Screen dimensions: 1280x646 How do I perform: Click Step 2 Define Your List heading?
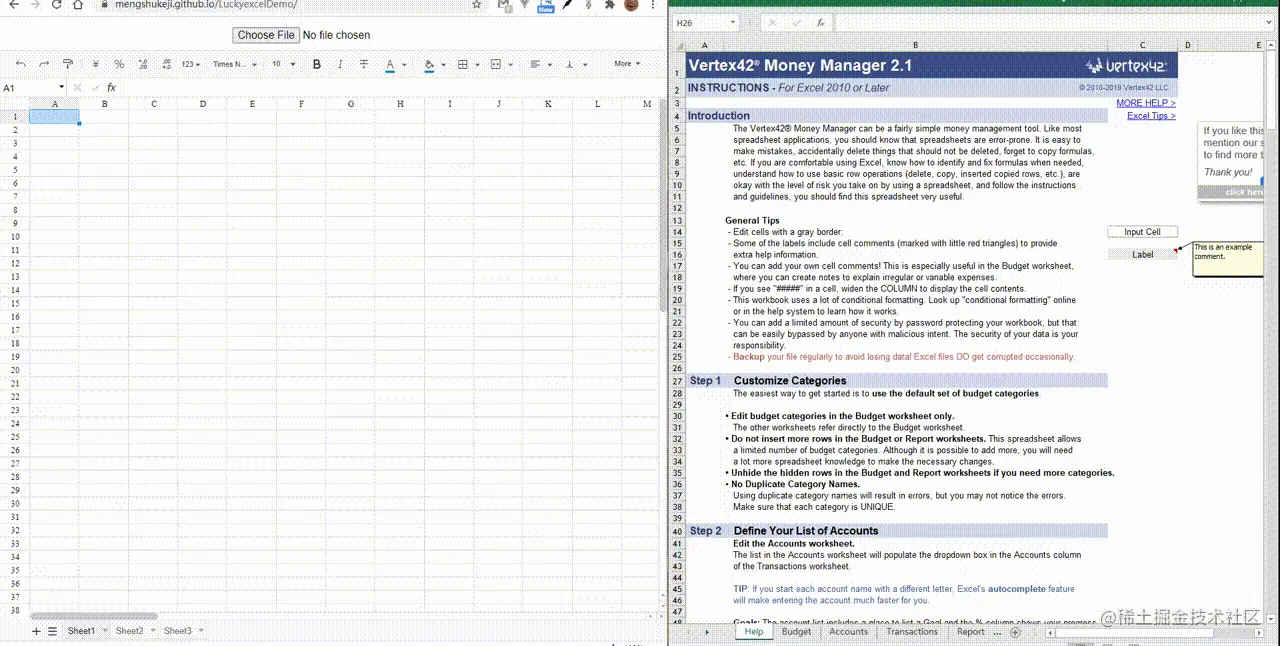pos(784,531)
